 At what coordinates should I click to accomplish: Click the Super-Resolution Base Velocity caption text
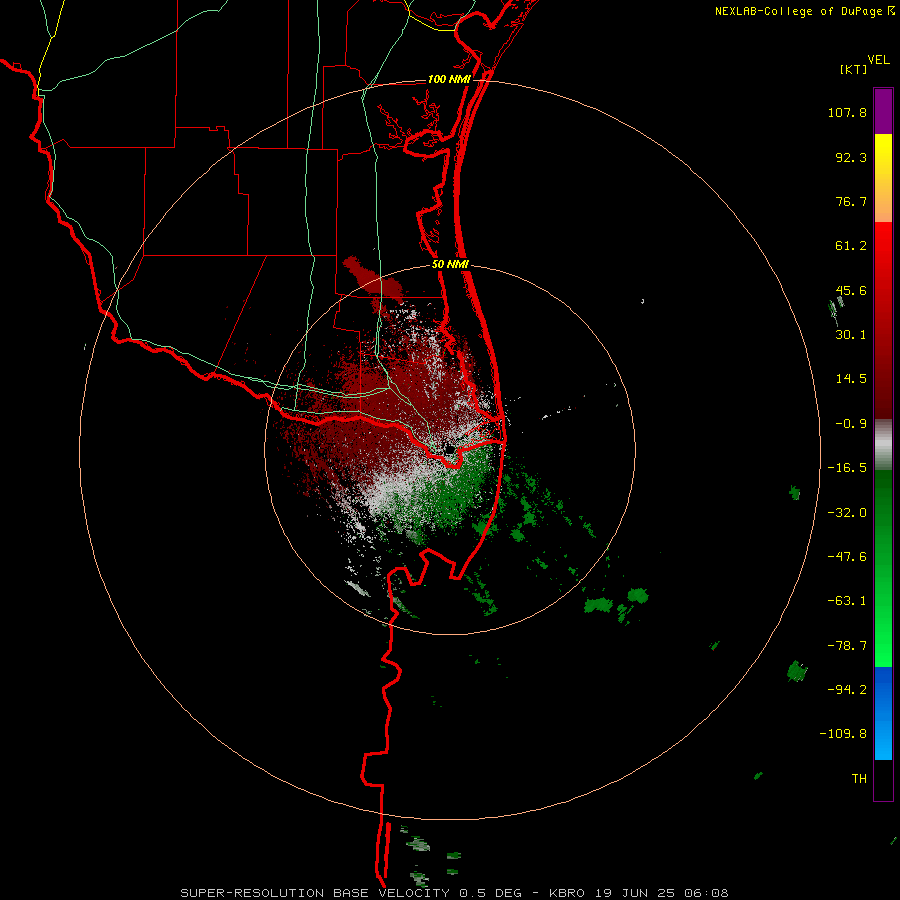coord(454,893)
